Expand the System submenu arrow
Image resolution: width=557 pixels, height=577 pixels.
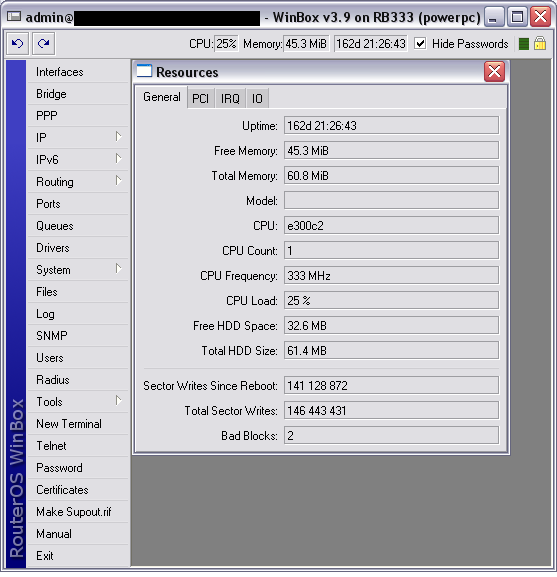(x=118, y=269)
